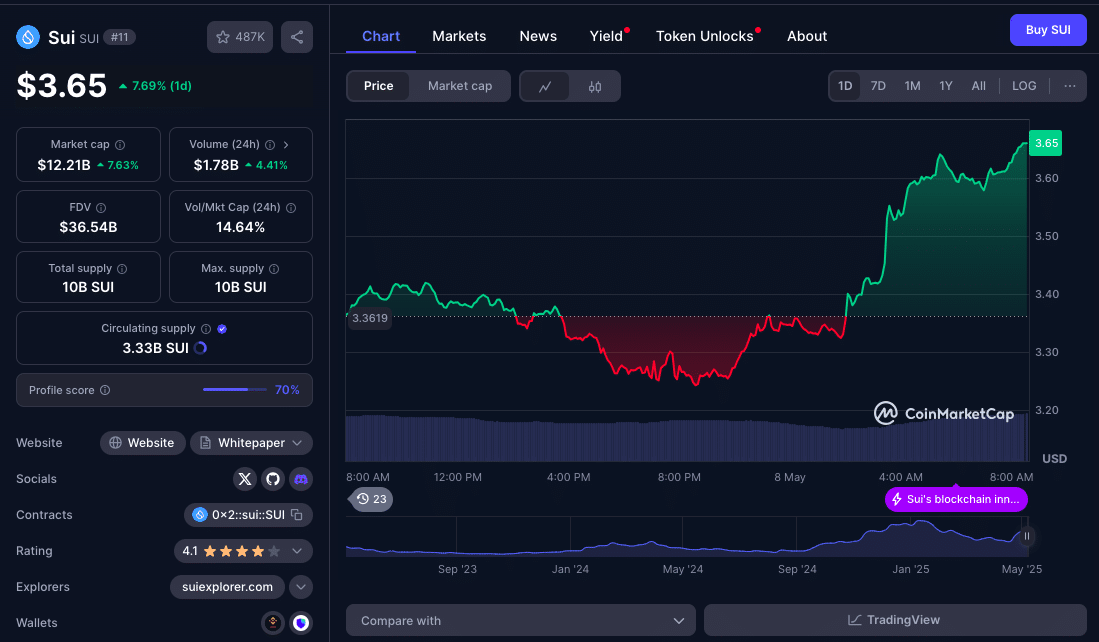1099x642 pixels.
Task: Click the $36.54B FDV value
Action: click(x=88, y=227)
